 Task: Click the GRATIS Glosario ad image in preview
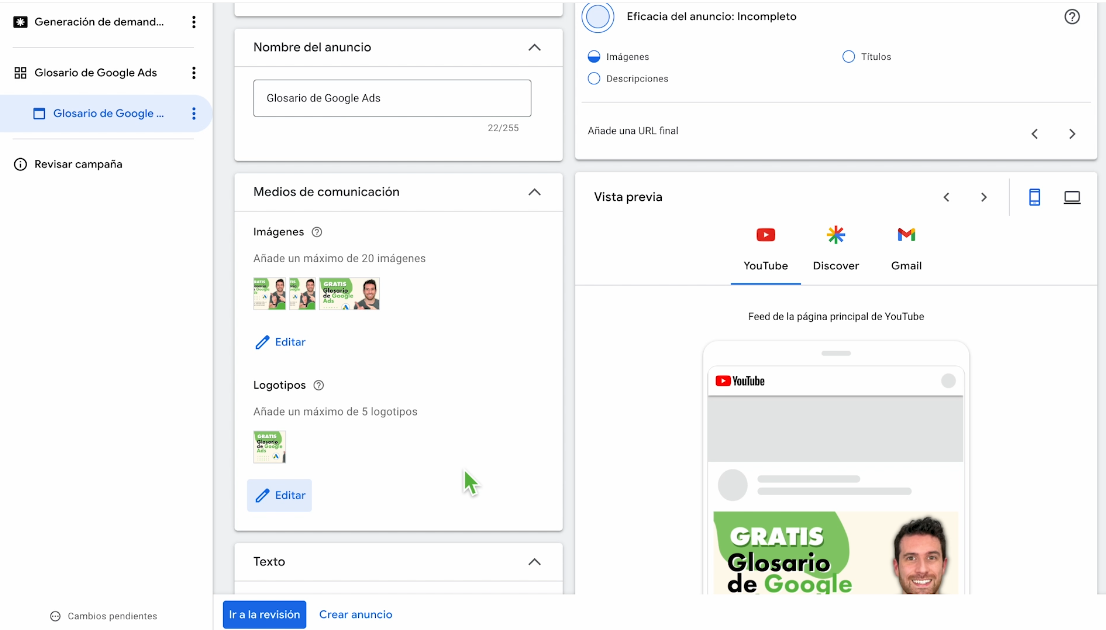tap(836, 552)
